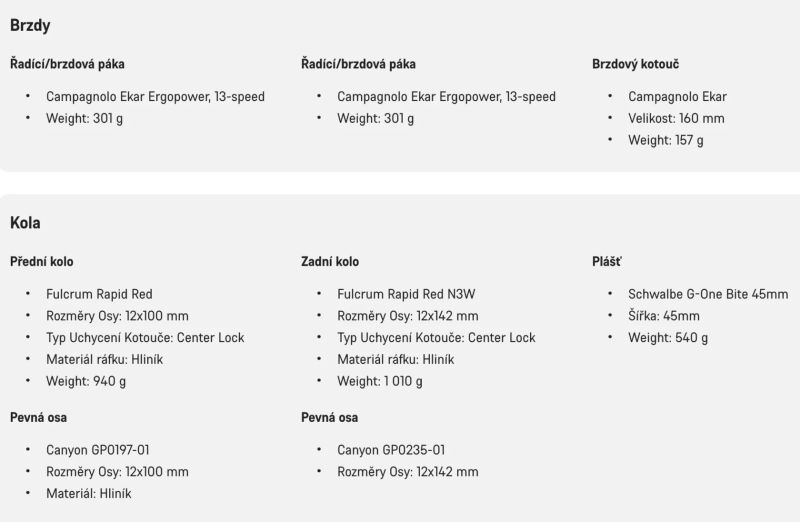Screen dimensions: 800x522
Task: Click the Weight: 540 g entry
Action: (x=667, y=338)
